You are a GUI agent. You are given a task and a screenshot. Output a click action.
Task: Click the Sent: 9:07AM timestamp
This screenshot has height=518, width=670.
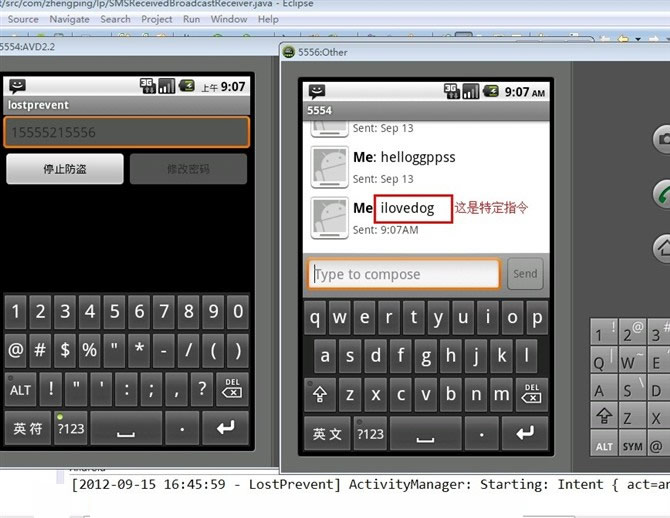coord(385,230)
